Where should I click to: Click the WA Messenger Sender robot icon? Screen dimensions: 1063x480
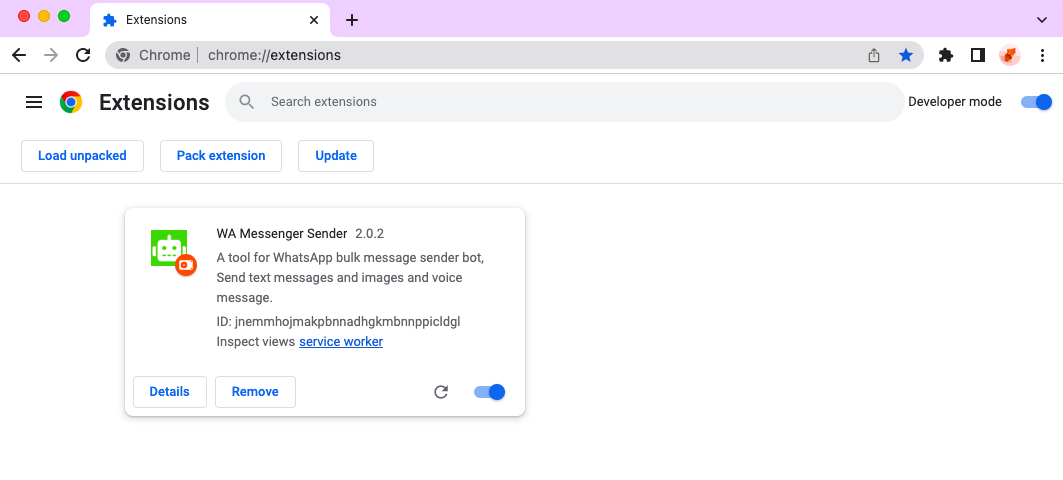point(169,249)
